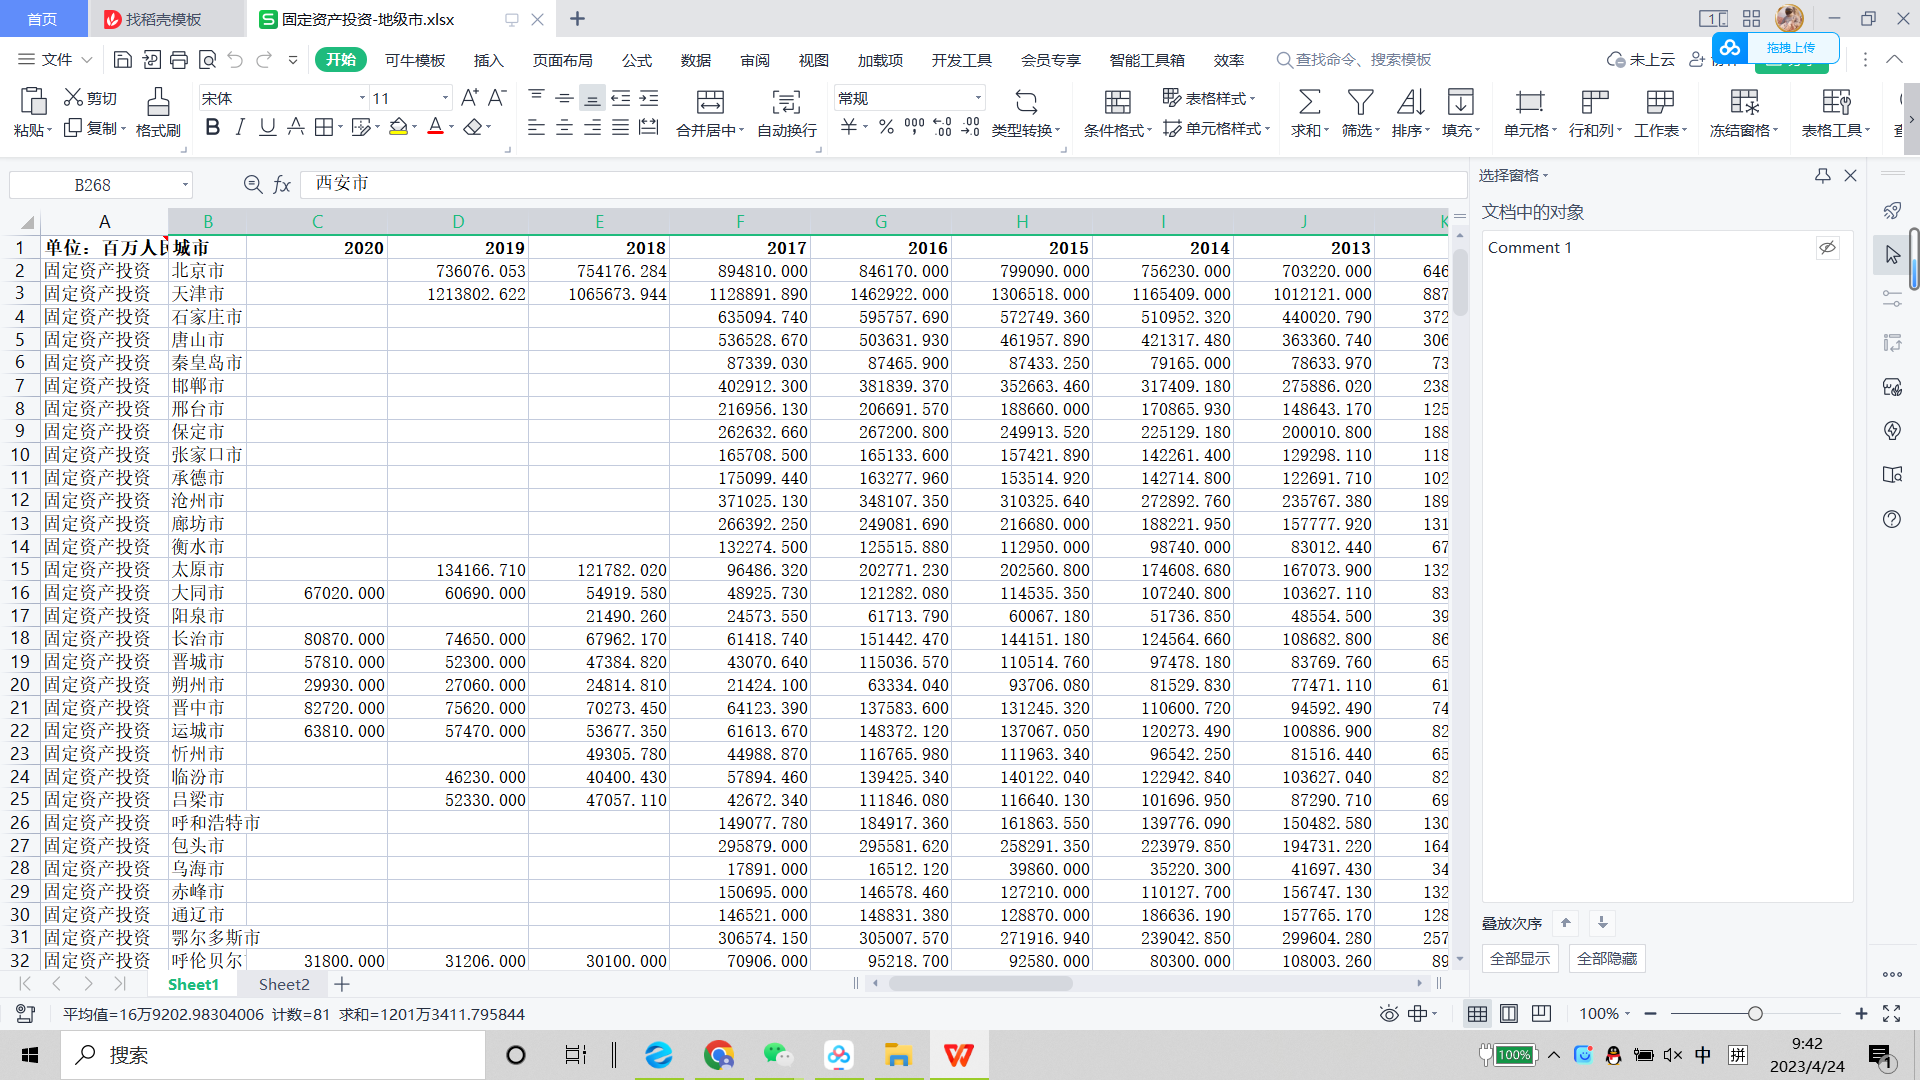
Task: Click the Freeze Panes 冻结窗格 icon
Action: tap(1744, 102)
